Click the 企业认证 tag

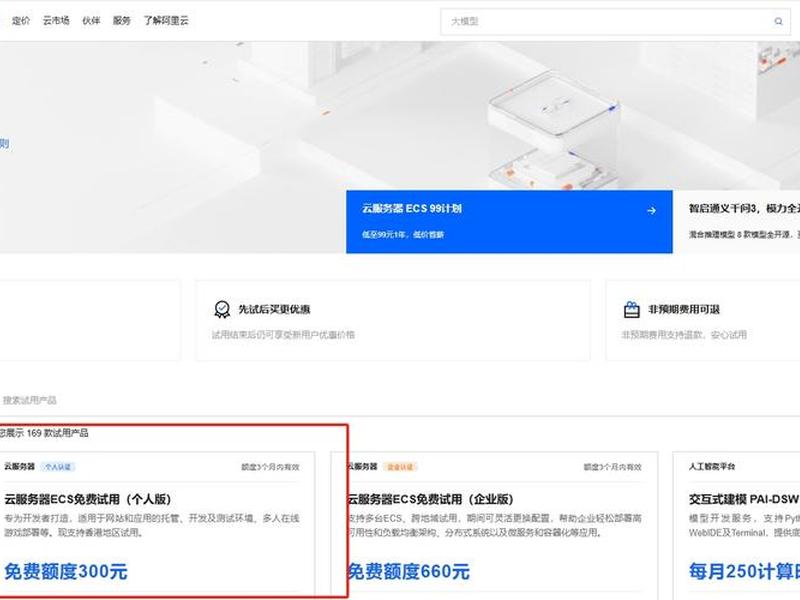(x=400, y=467)
